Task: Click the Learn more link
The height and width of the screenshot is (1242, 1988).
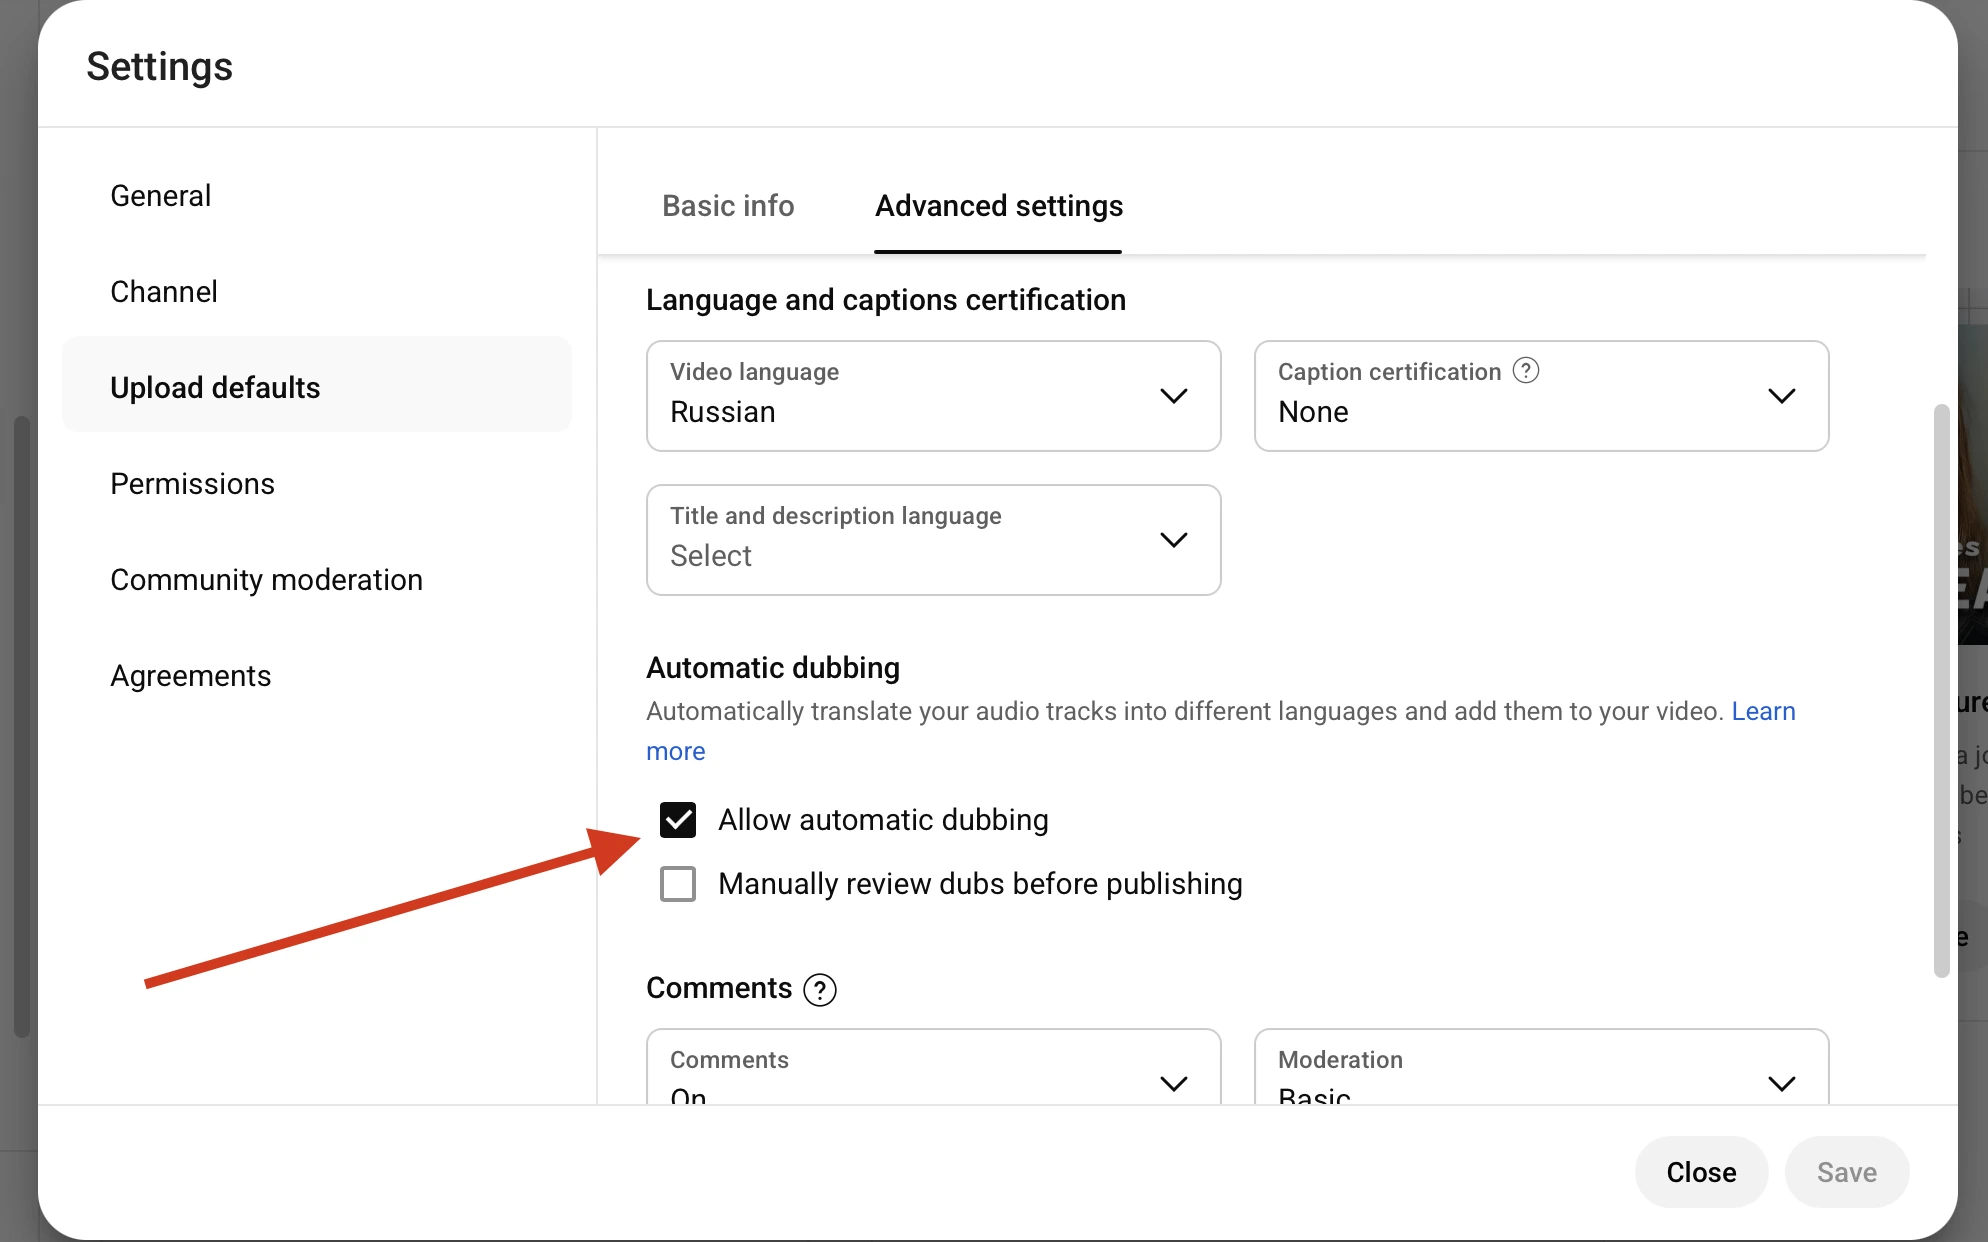Action: [1763, 711]
